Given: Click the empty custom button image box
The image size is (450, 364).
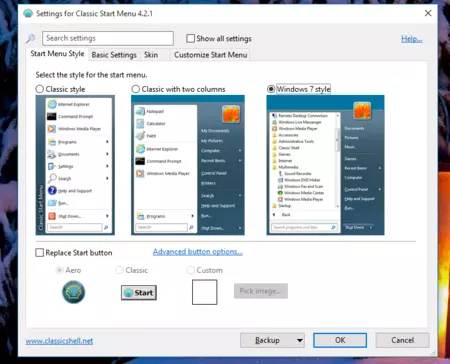Looking at the screenshot, I should 205,292.
